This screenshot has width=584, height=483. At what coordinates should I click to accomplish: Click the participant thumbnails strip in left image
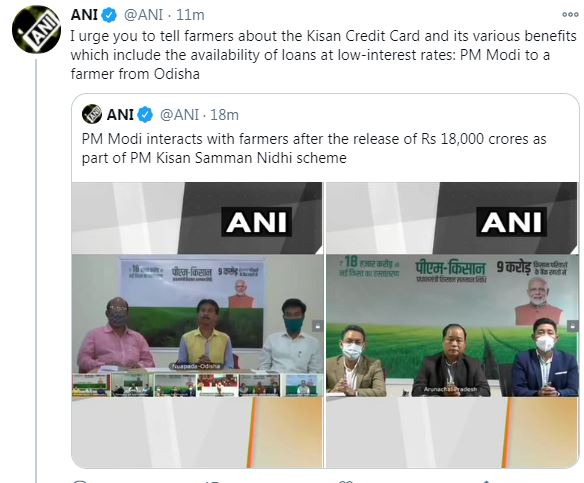click(x=196, y=385)
